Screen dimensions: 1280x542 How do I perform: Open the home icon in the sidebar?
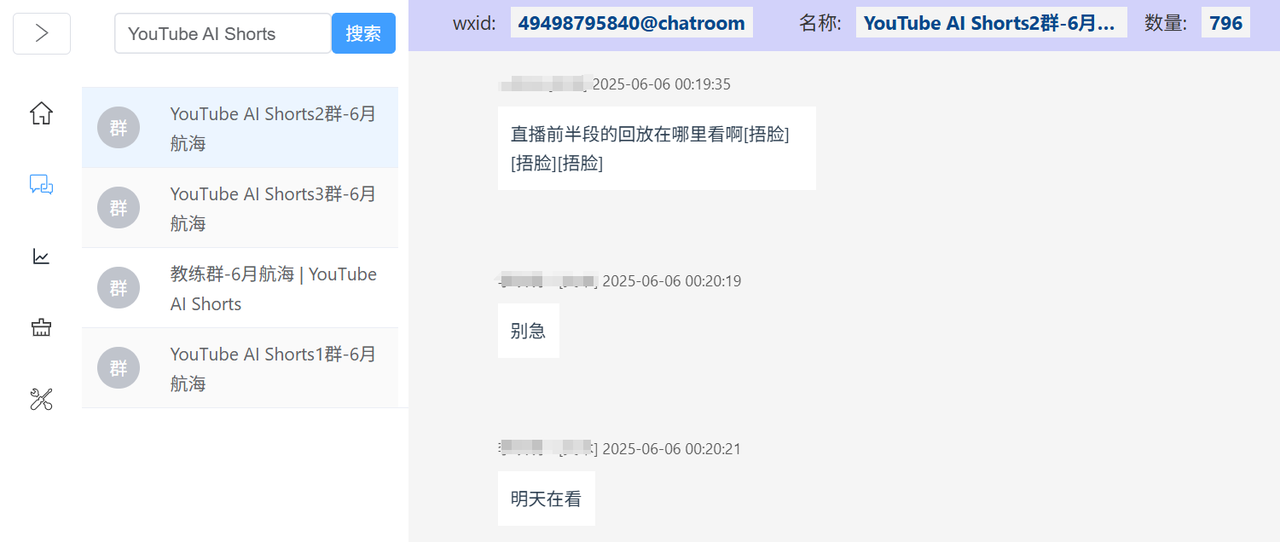click(x=41, y=113)
